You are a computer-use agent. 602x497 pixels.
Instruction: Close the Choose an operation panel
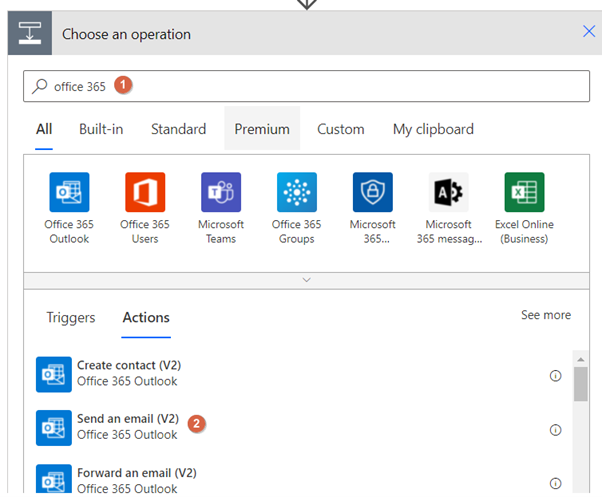(589, 31)
